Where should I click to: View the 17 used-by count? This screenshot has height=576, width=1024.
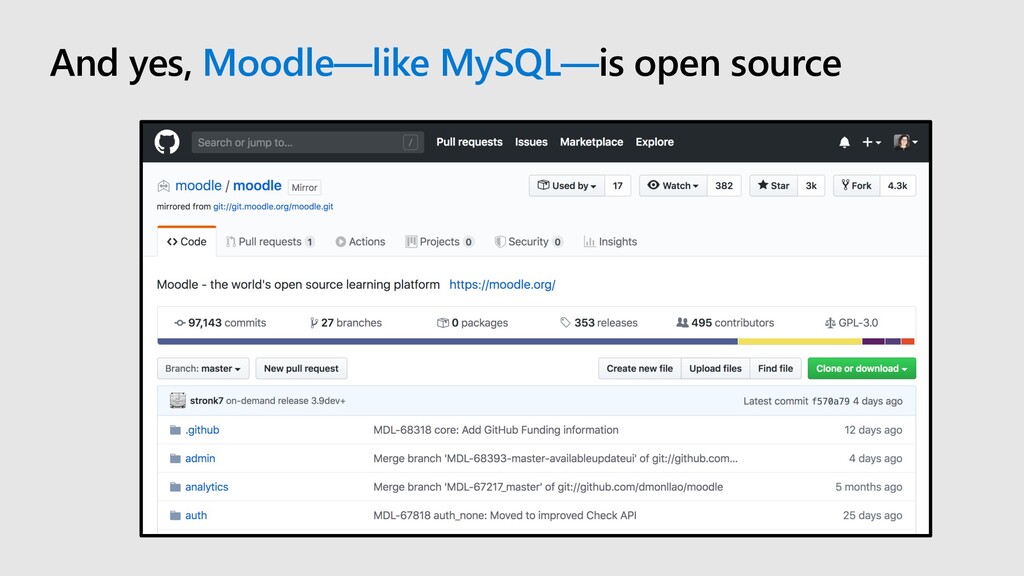pyautogui.click(x=618, y=185)
